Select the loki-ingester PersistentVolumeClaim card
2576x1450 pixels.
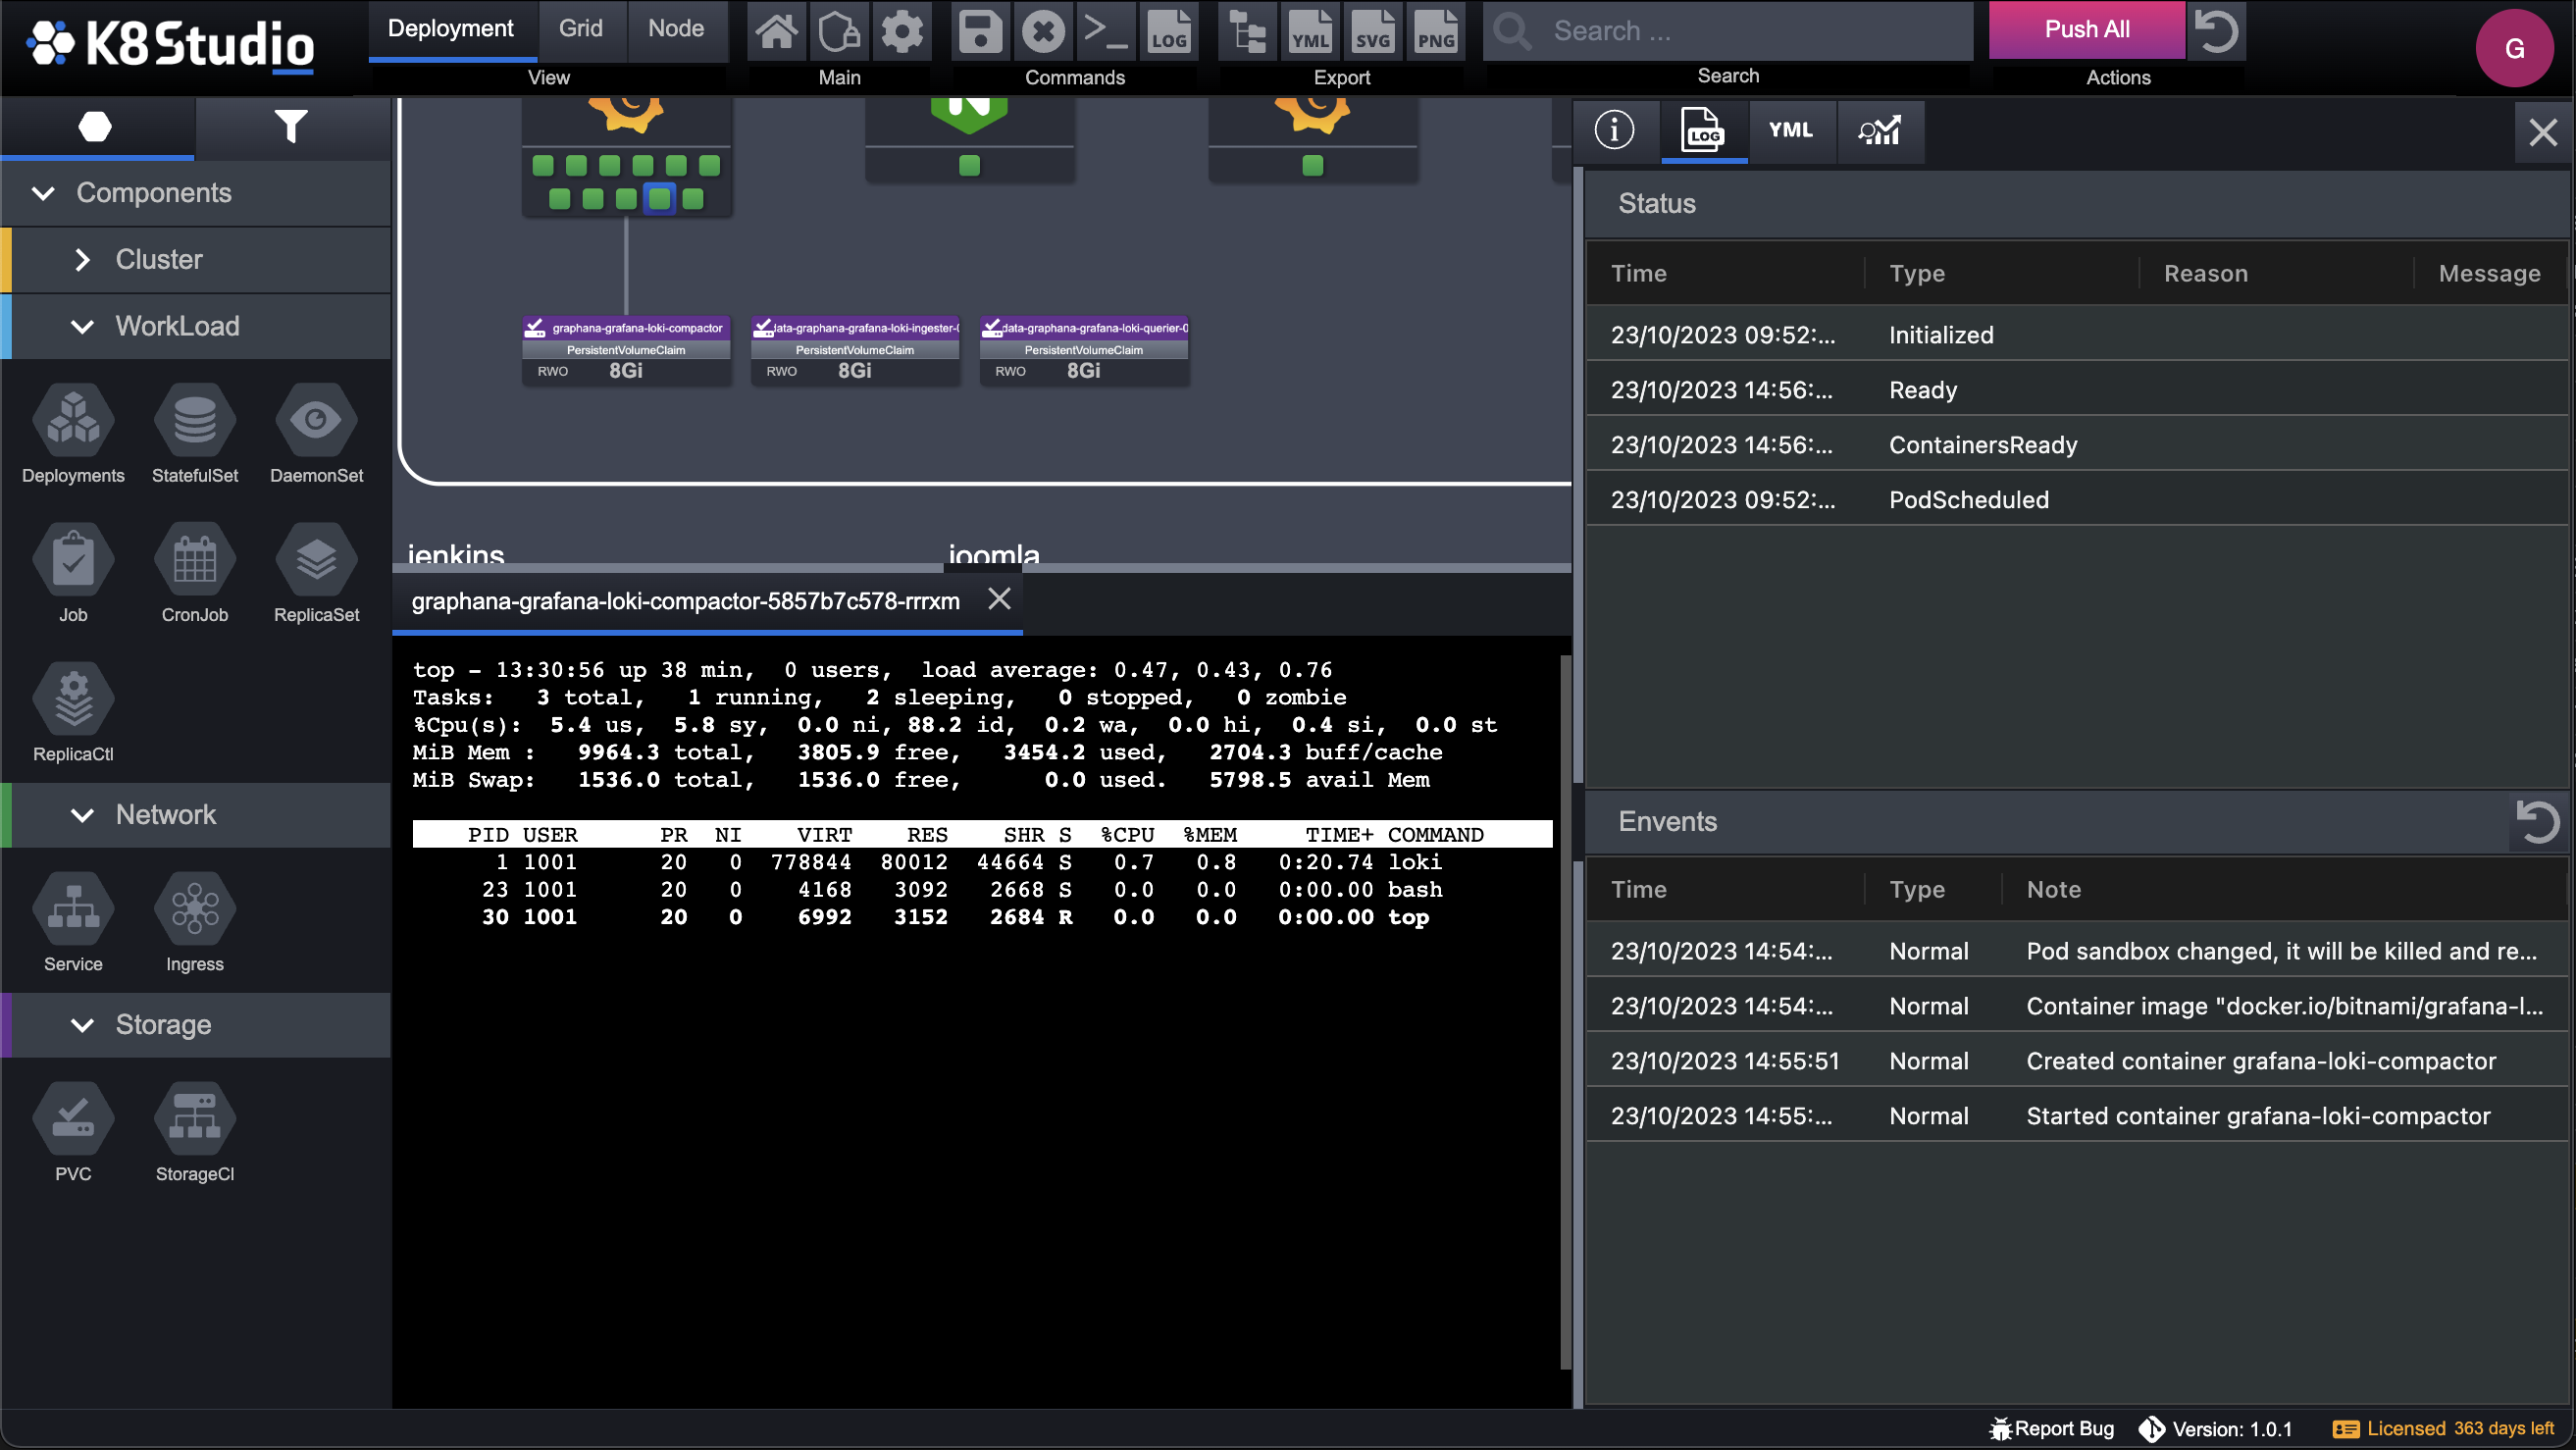pos(855,350)
